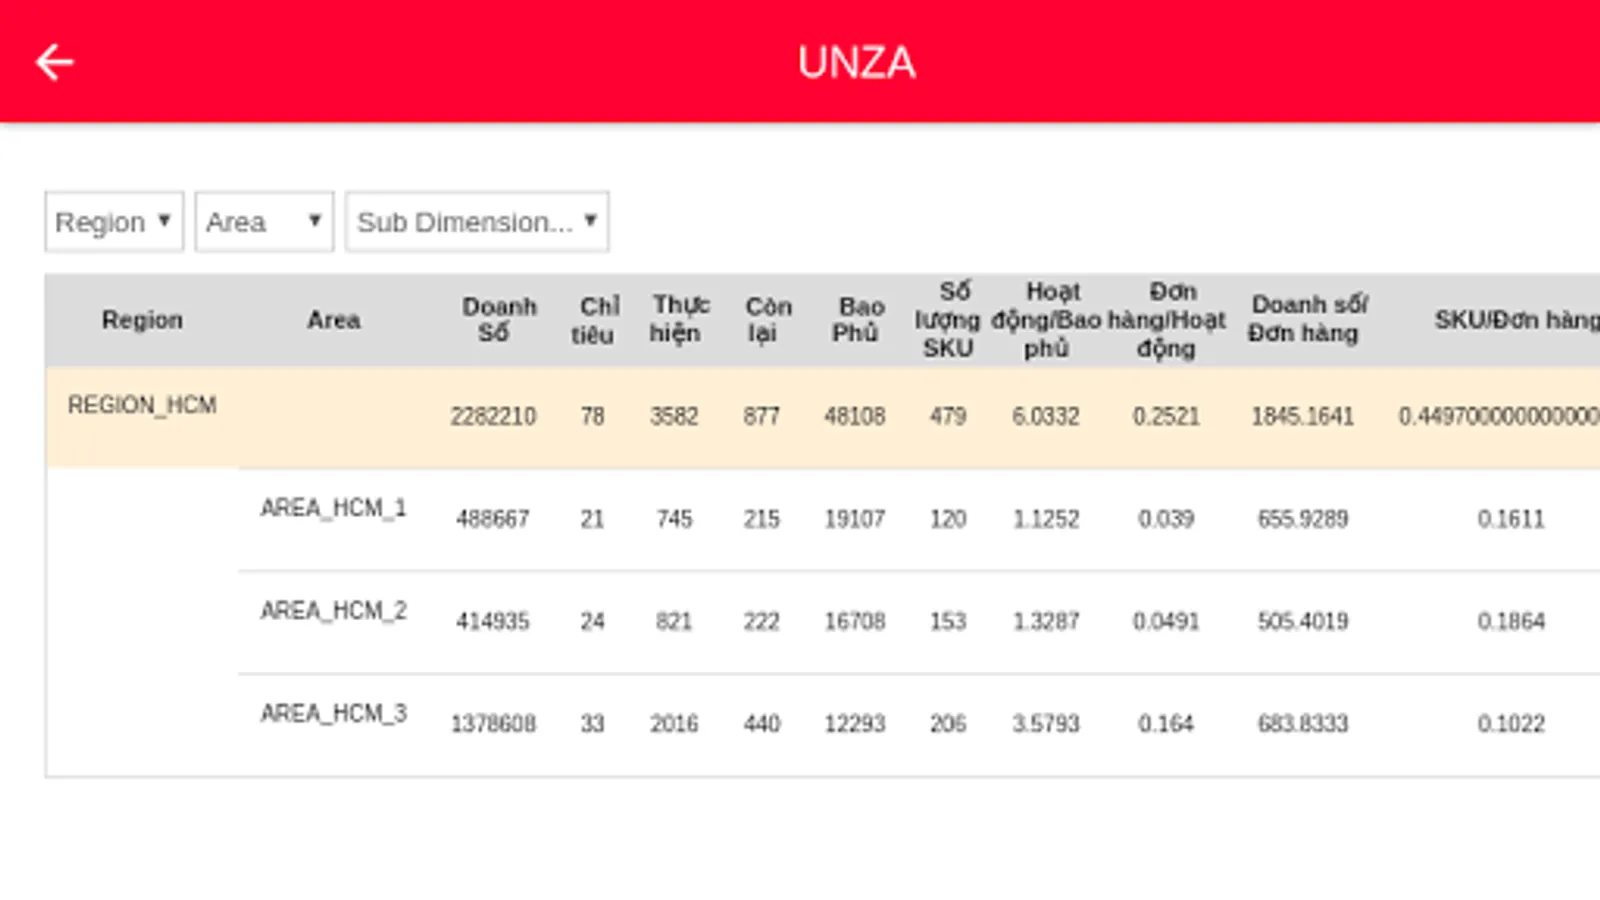Click the 745 achieved value
The image size is (1600, 900).
tap(674, 519)
